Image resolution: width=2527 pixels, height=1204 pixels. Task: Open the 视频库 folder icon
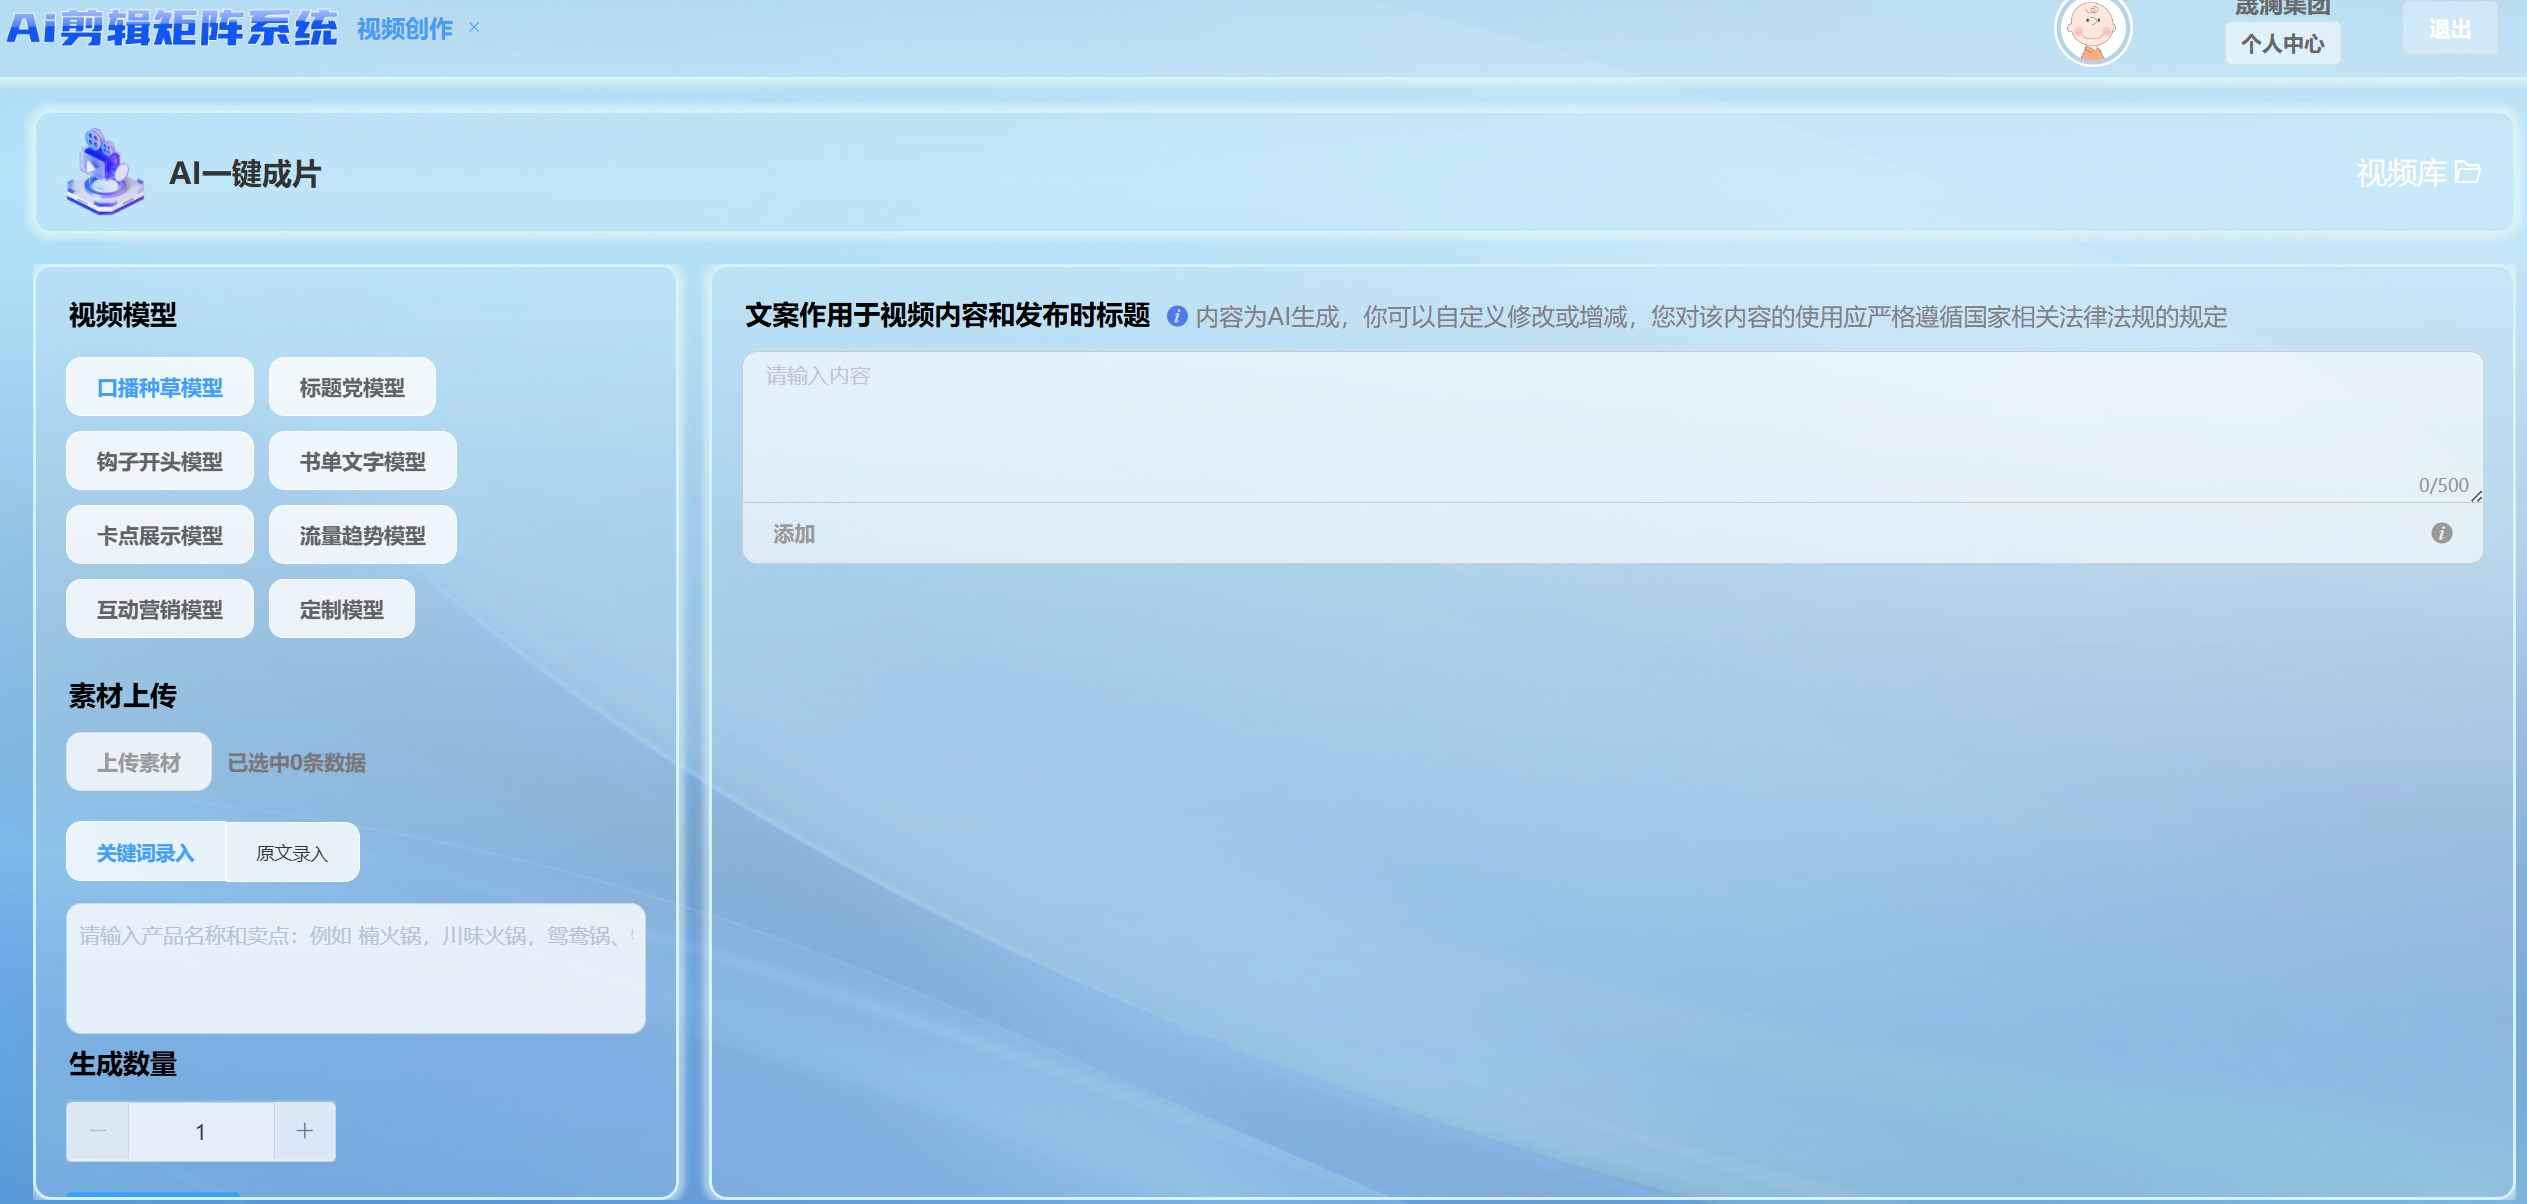[x=2467, y=173]
